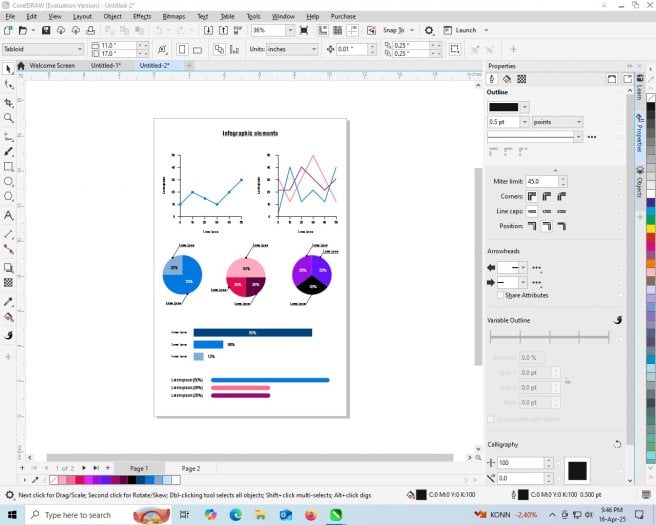Image resolution: width=656 pixels, height=525 pixels.
Task: Switch to the Welcome Screen tab
Action: point(52,65)
